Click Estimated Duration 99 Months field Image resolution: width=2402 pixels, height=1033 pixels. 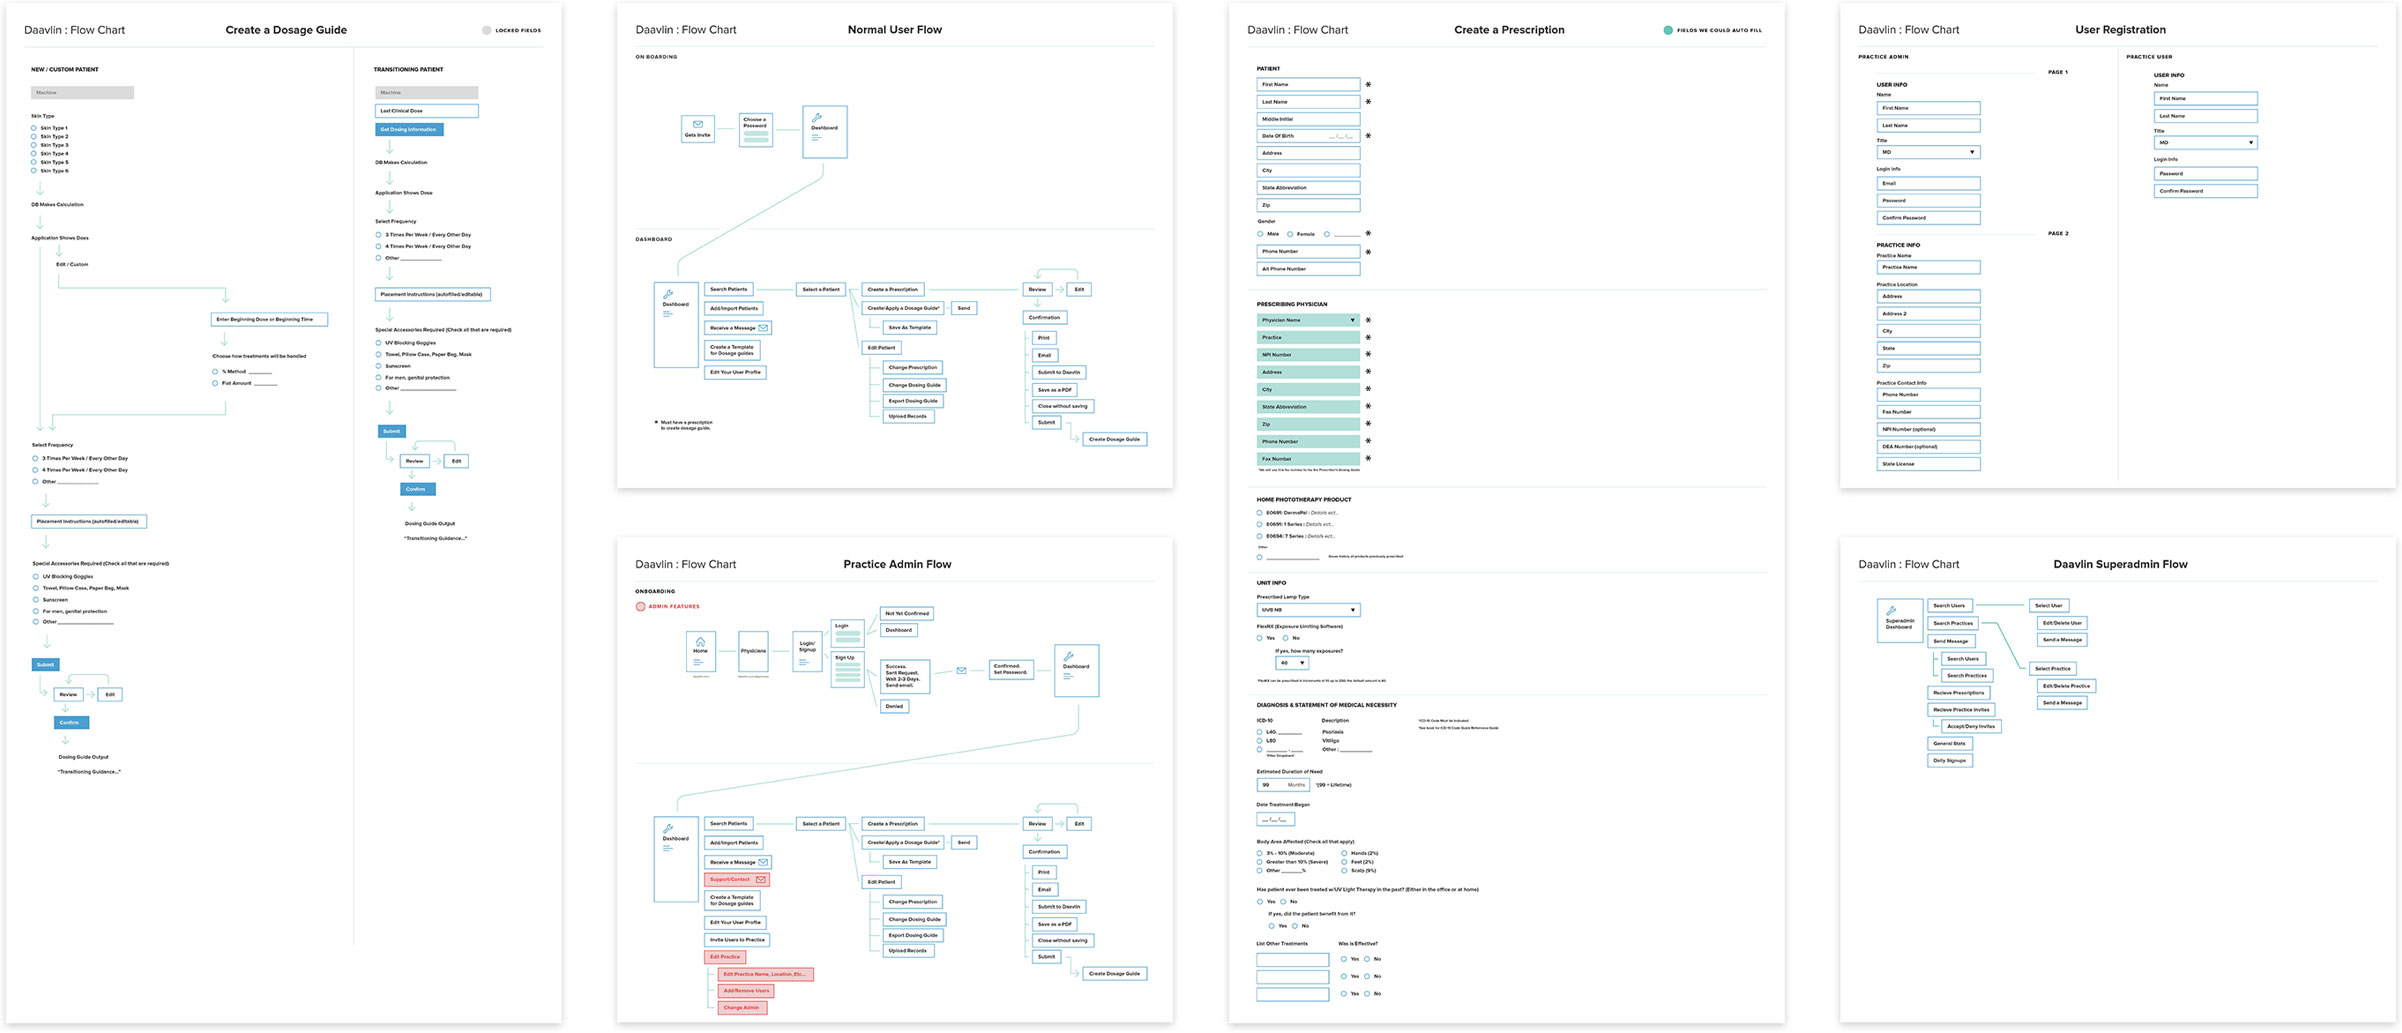[x=1283, y=785]
